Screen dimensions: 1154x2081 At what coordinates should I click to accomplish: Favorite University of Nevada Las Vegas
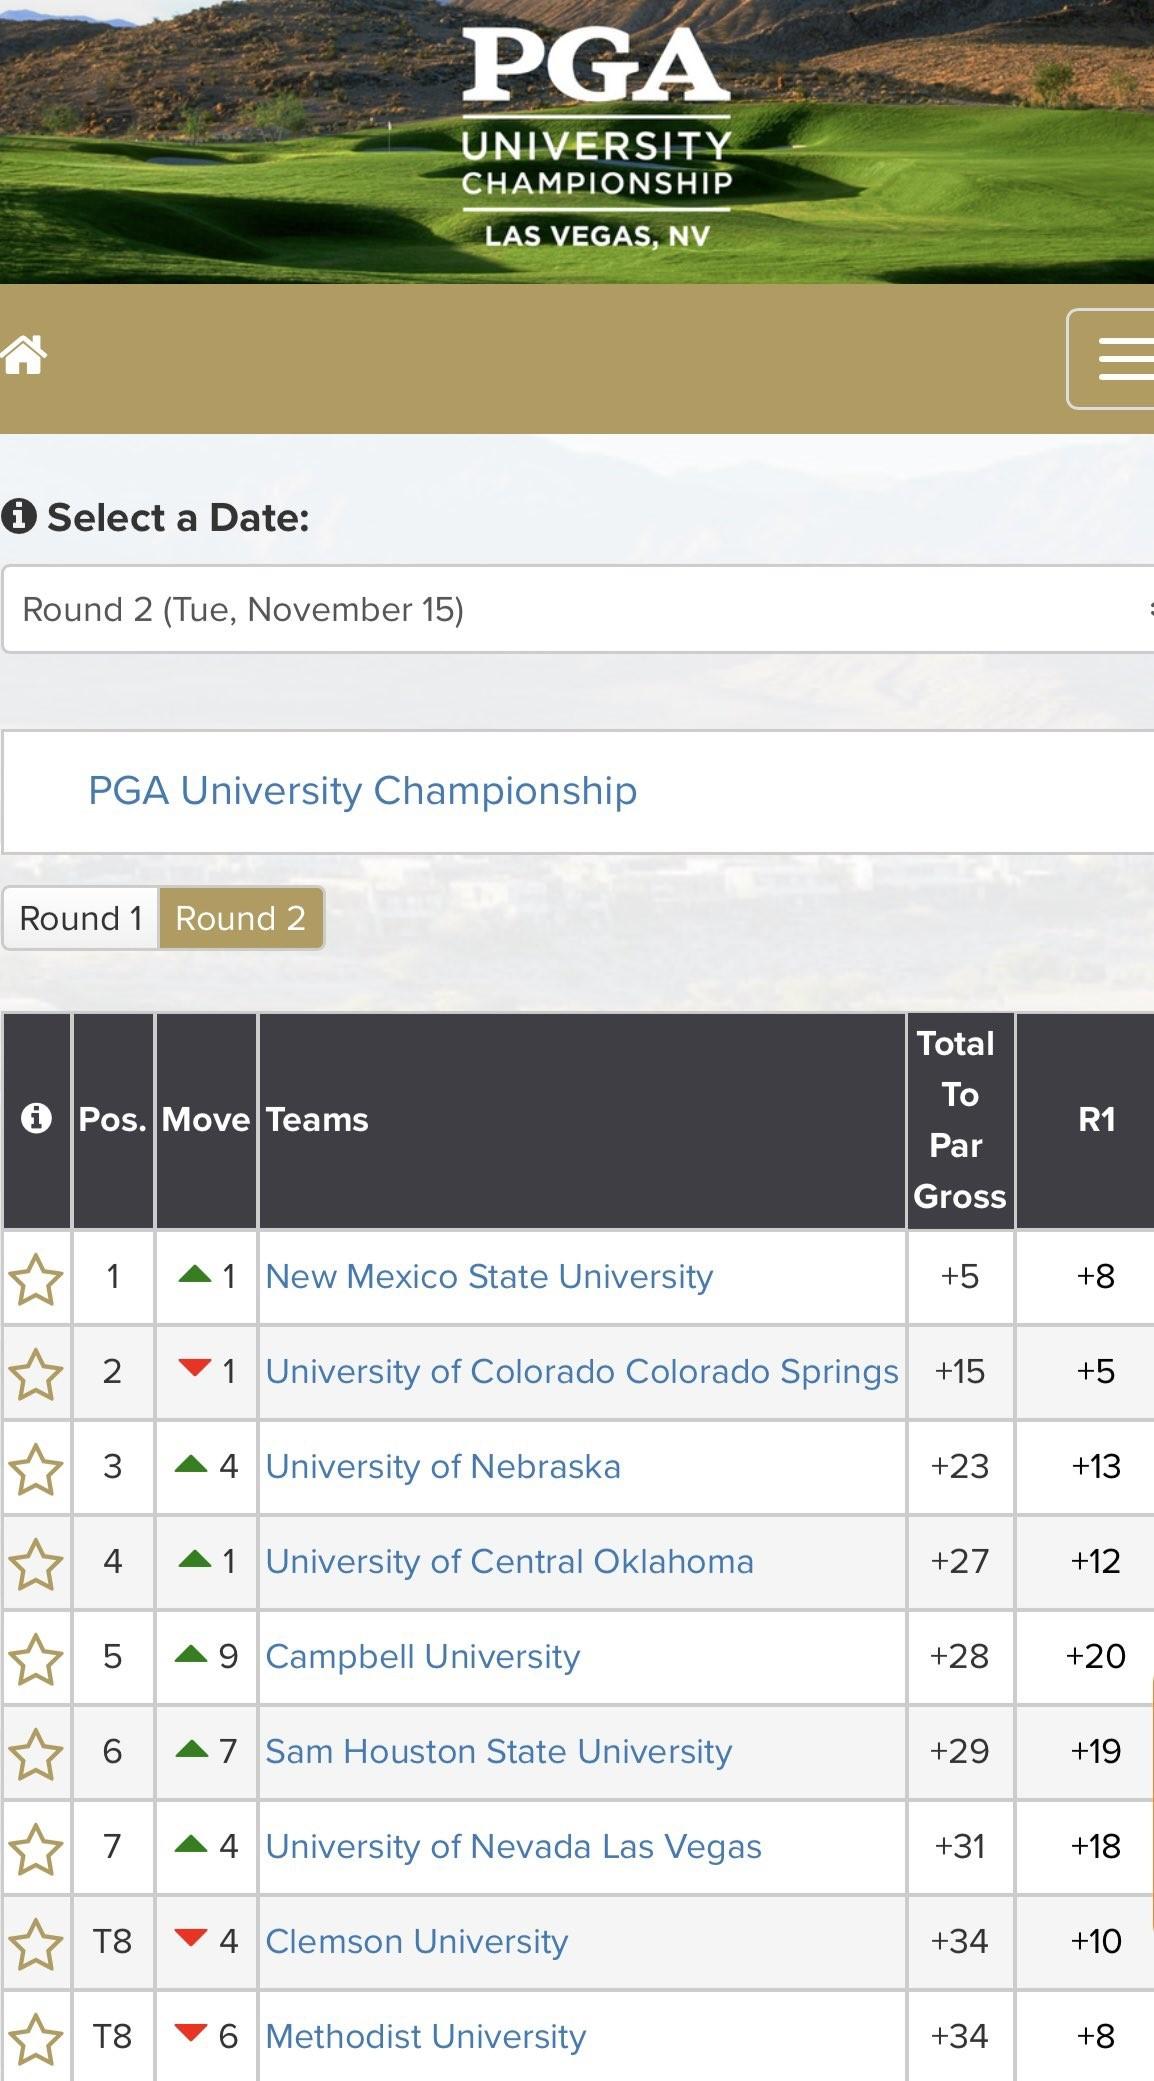pyautogui.click(x=36, y=1849)
